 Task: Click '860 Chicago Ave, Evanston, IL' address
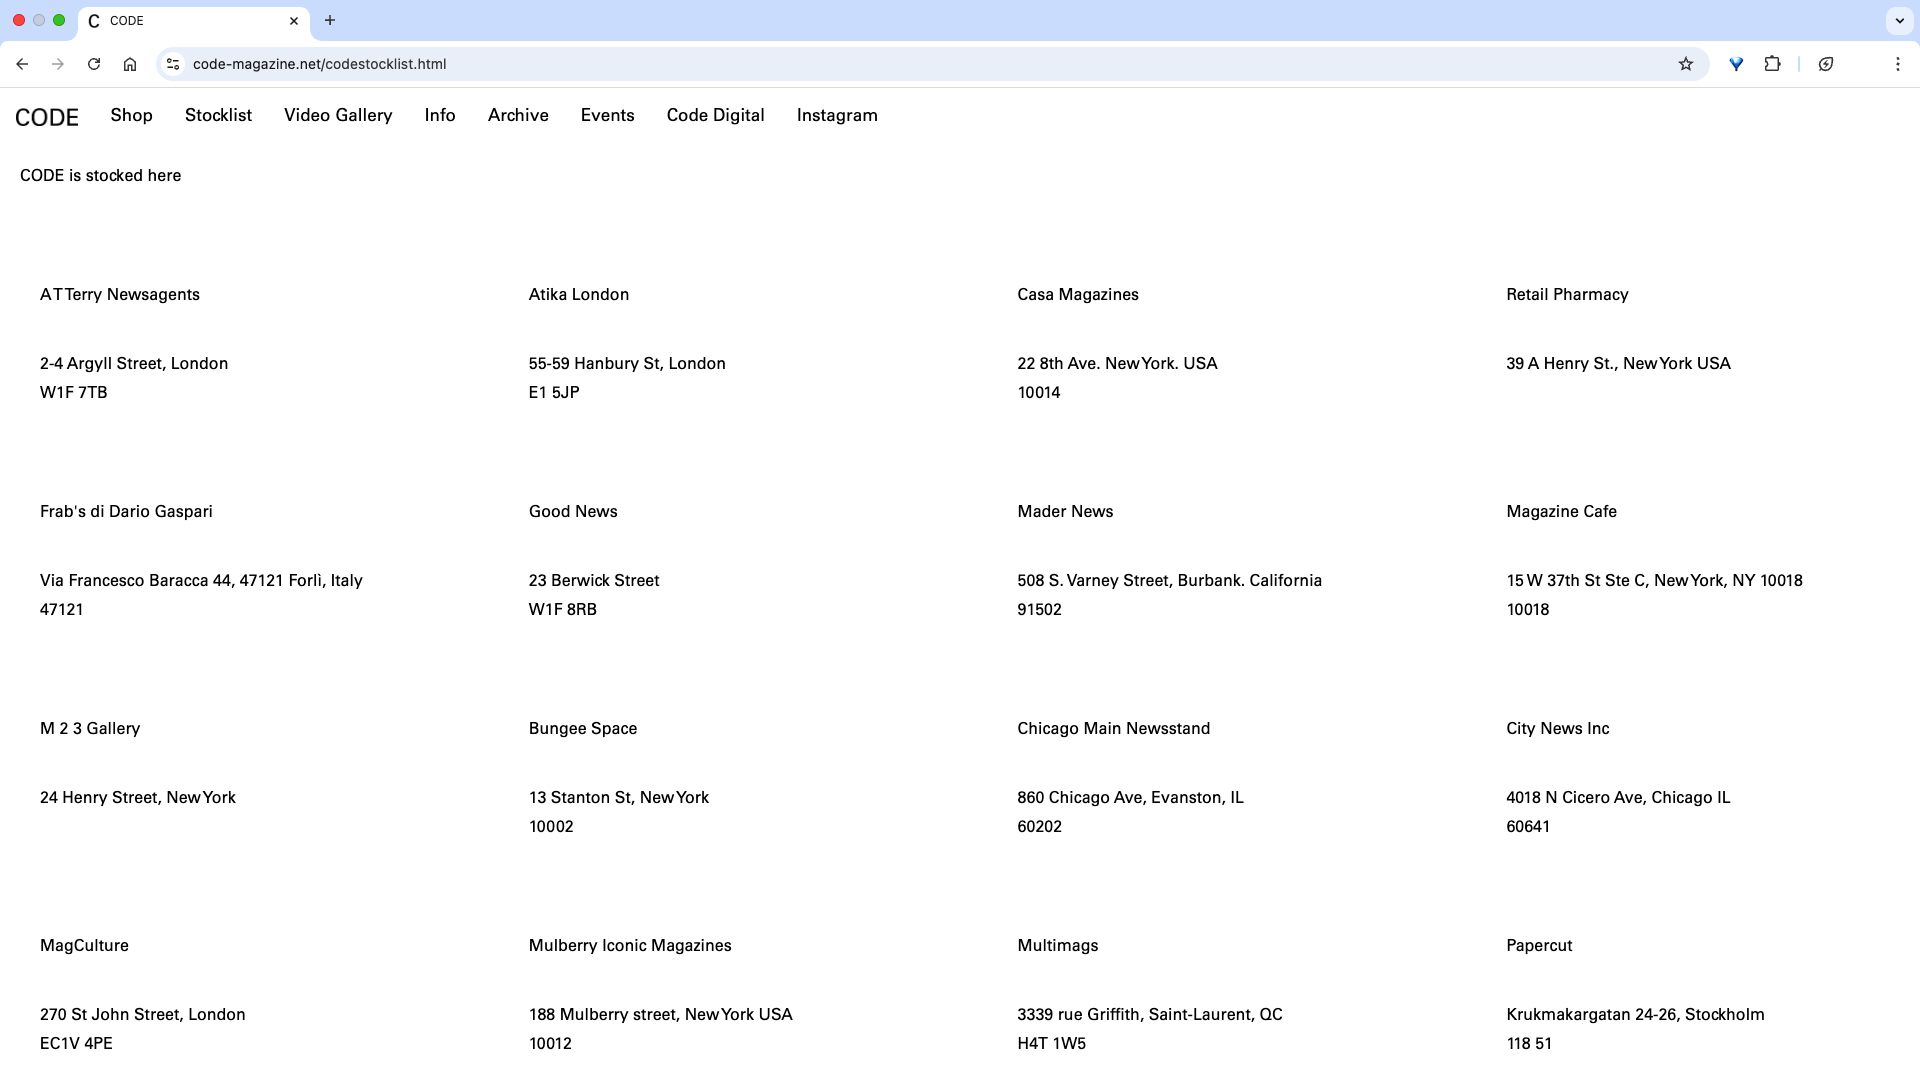[x=1130, y=798]
